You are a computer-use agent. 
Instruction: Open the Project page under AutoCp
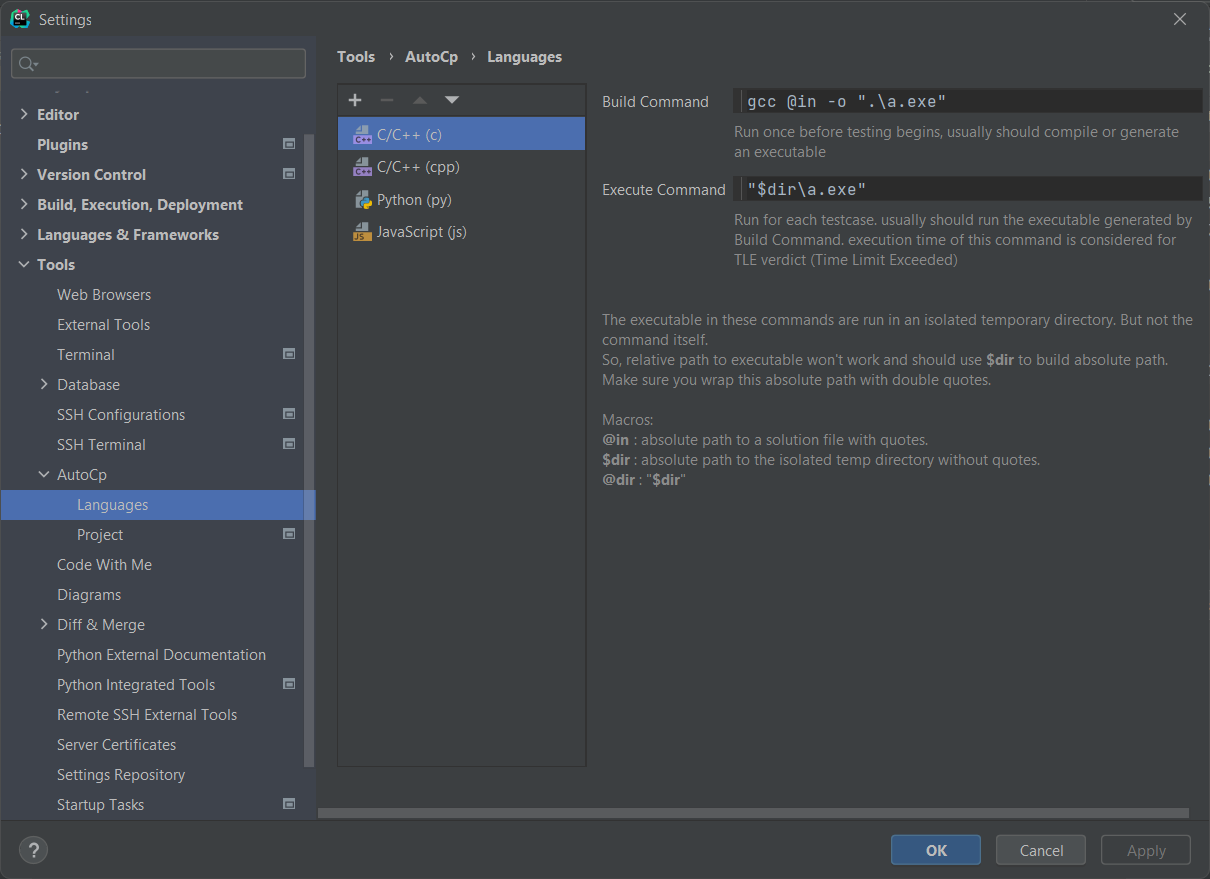tap(100, 535)
